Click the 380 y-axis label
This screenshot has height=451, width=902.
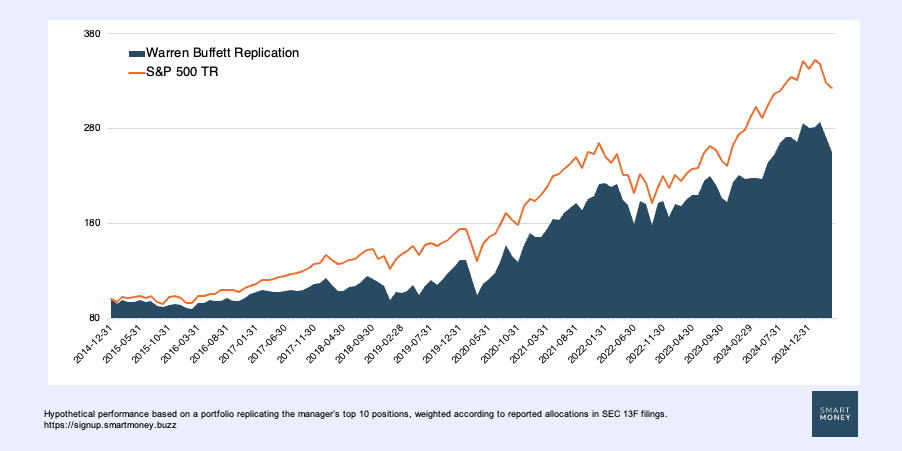[93, 33]
